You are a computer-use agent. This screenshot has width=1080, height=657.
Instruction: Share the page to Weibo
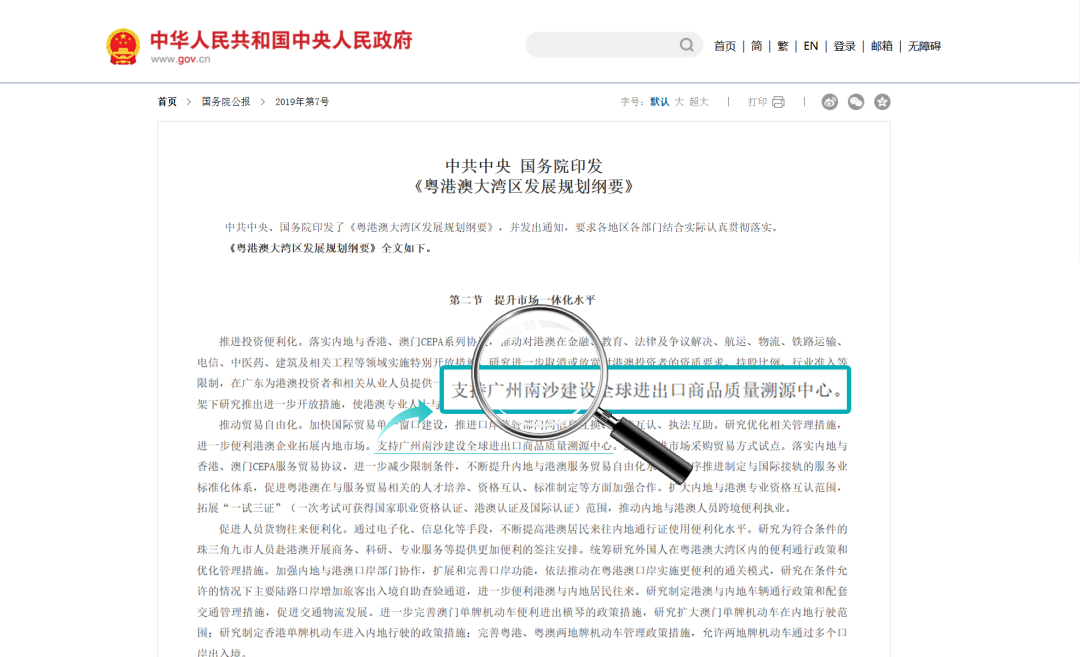pos(830,102)
